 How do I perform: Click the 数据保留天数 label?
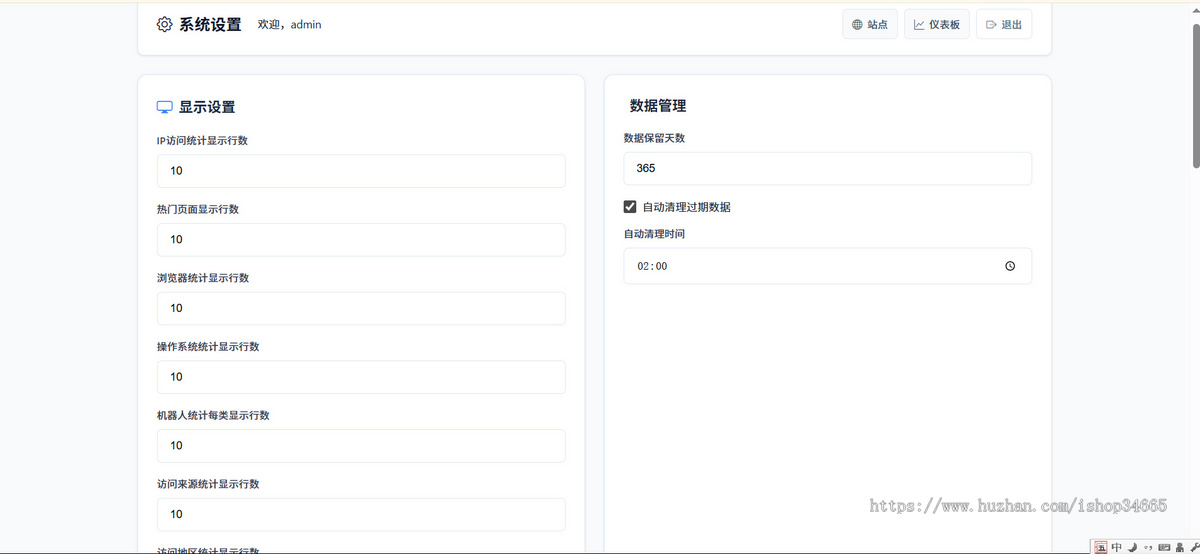click(x=654, y=138)
